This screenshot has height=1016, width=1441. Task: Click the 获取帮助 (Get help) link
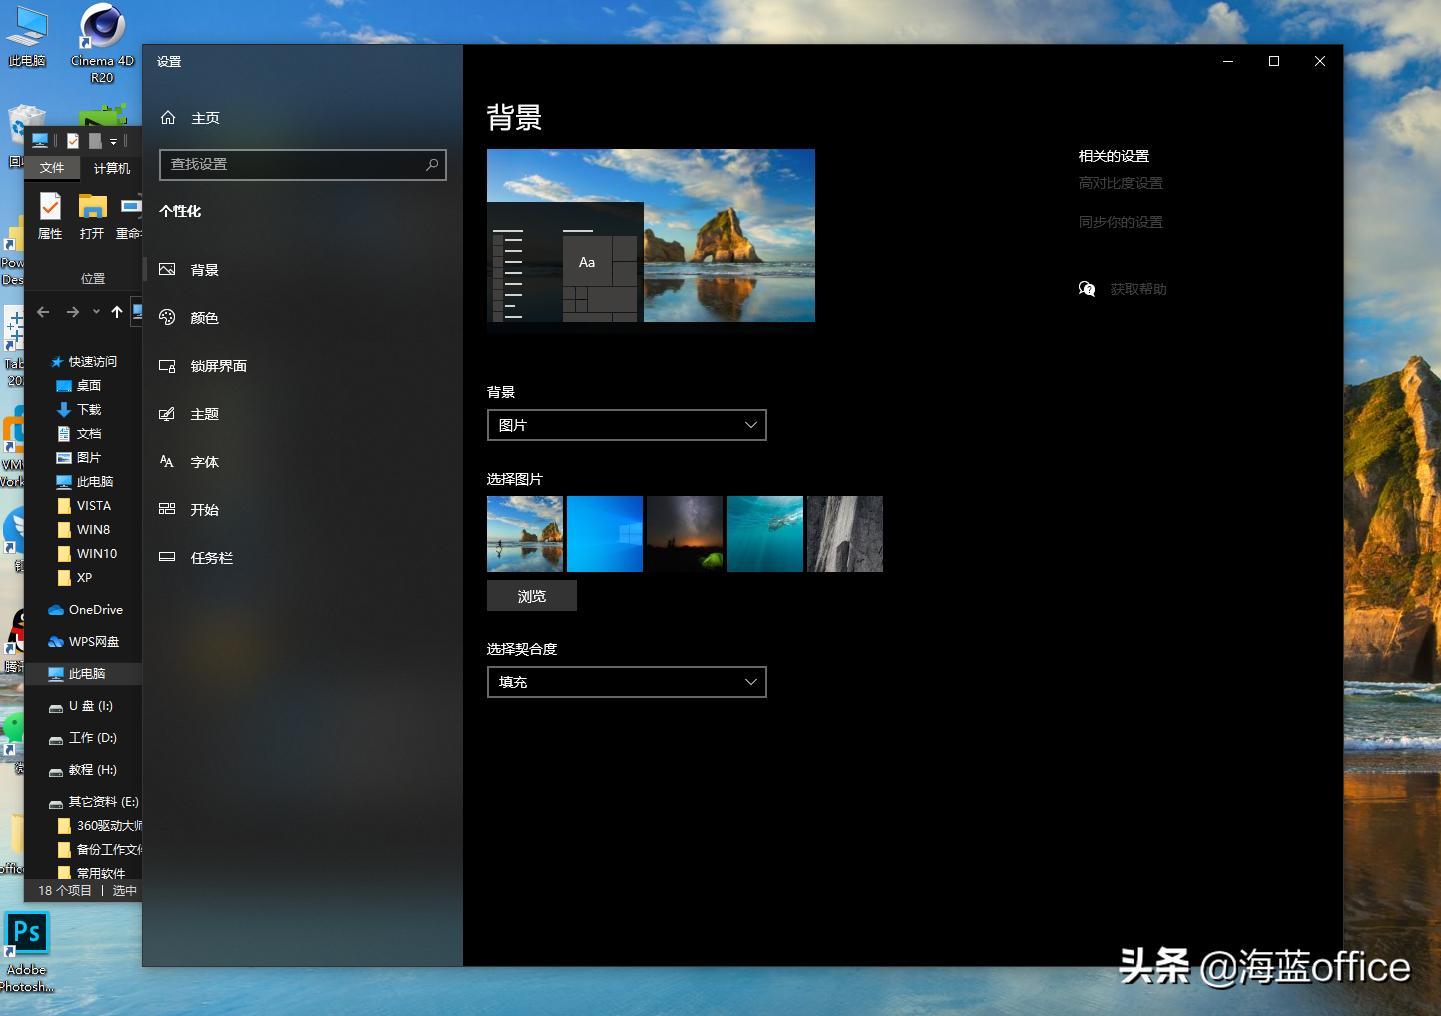pyautogui.click(x=1138, y=289)
